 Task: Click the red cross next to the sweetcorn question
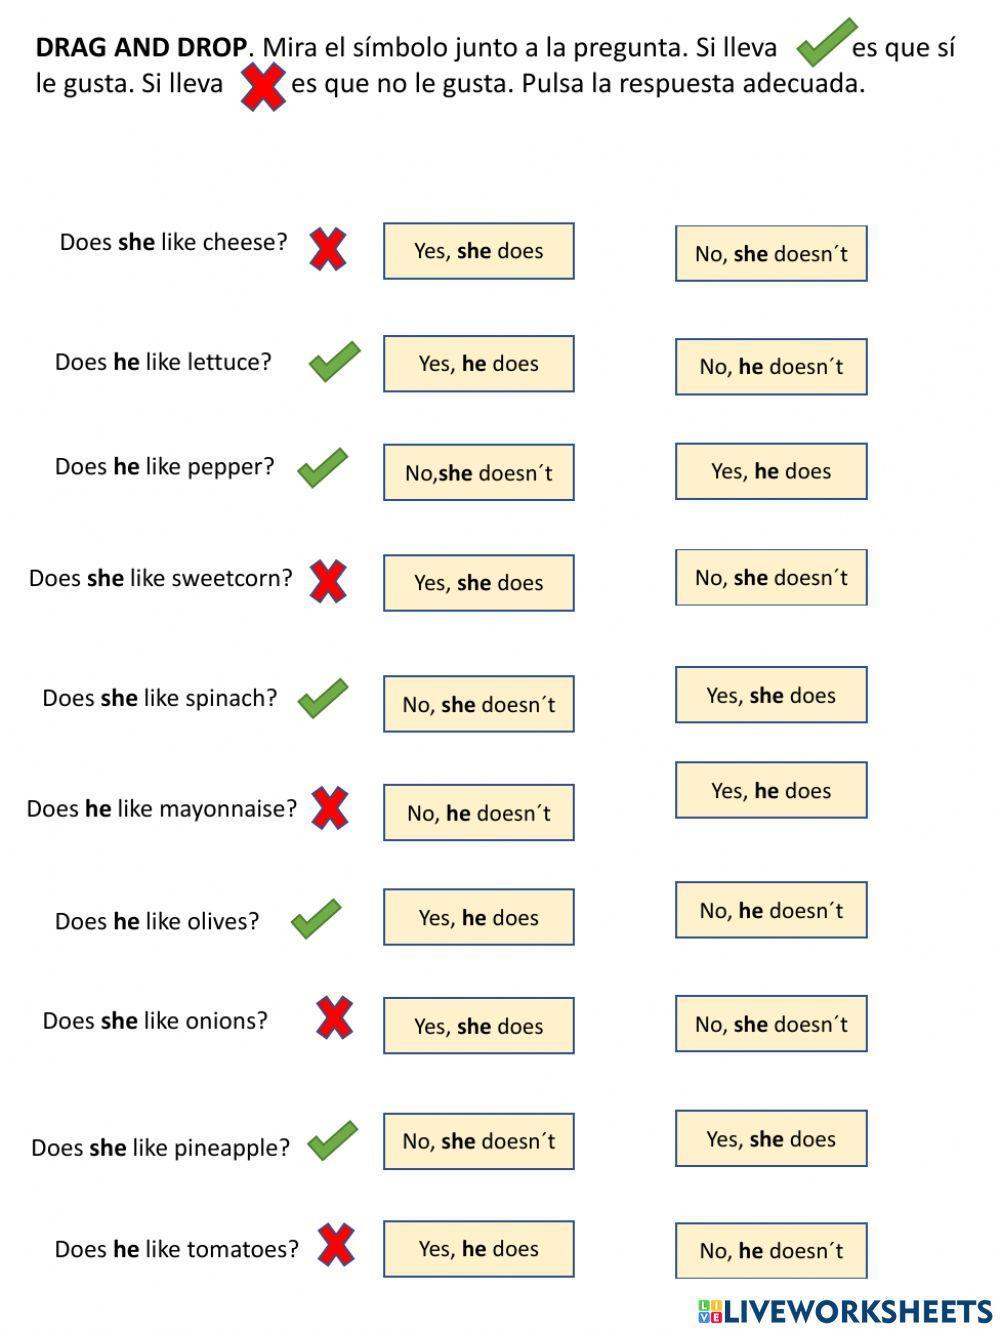(x=327, y=581)
